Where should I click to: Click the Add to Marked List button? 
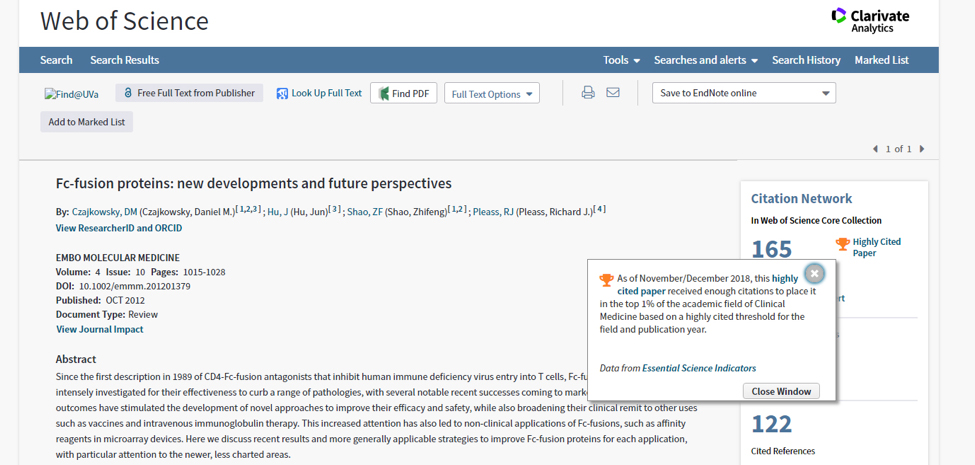pyautogui.click(x=87, y=122)
